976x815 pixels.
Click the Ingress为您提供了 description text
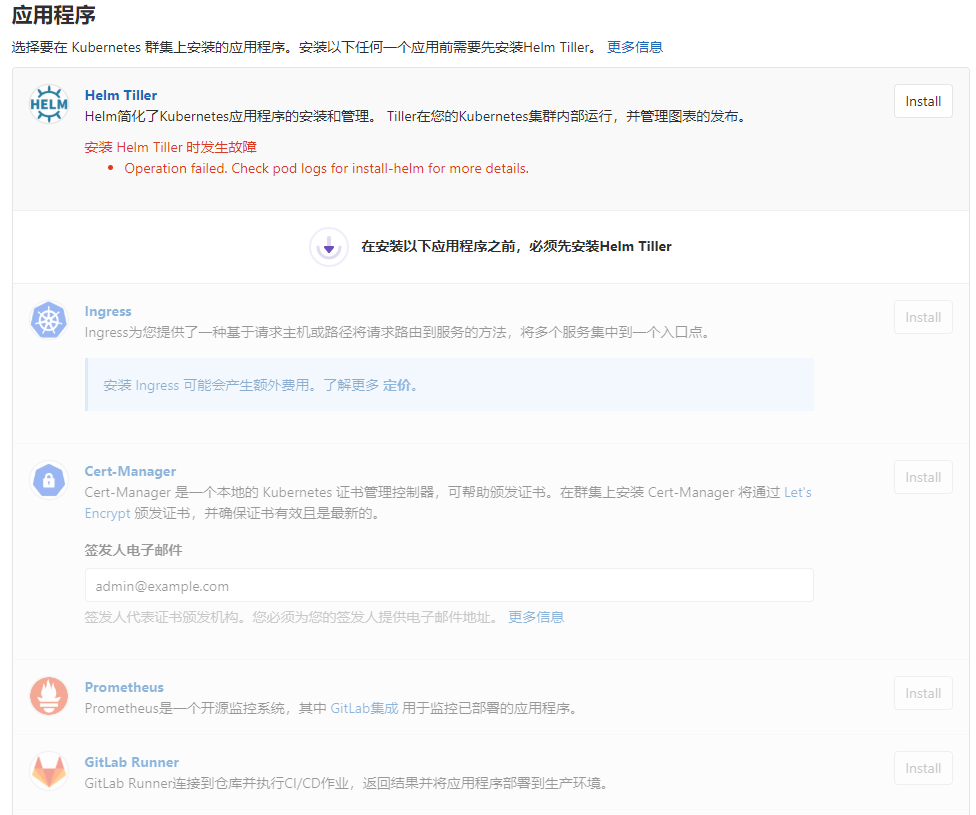pyautogui.click(x=397, y=332)
